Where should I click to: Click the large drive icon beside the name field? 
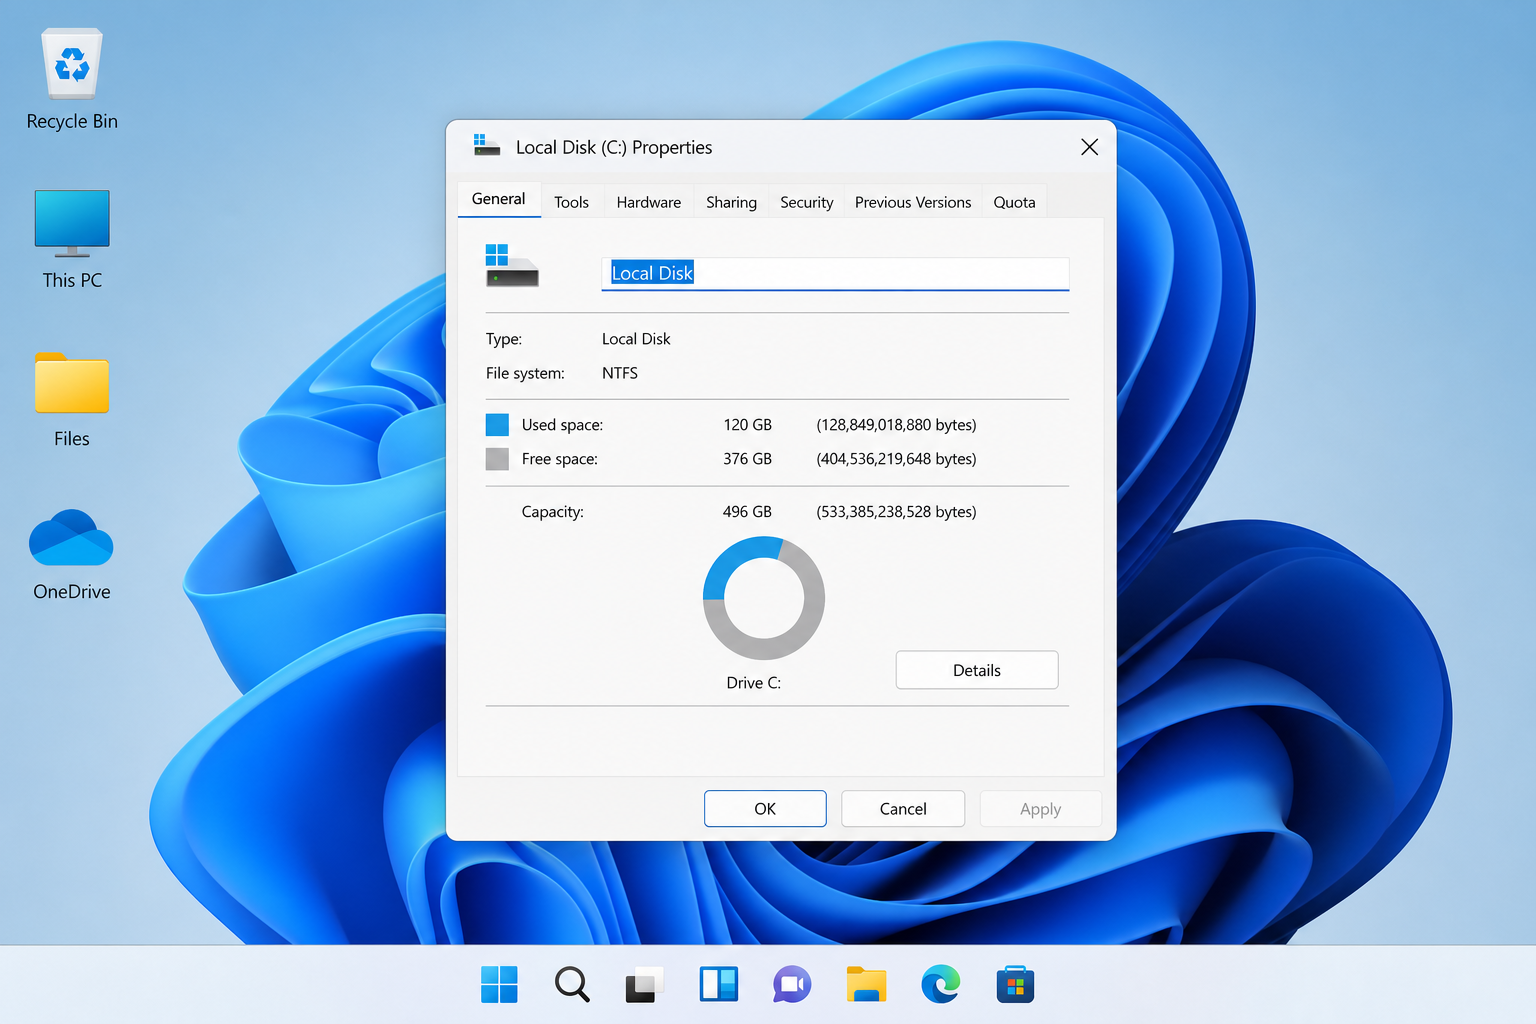click(512, 266)
